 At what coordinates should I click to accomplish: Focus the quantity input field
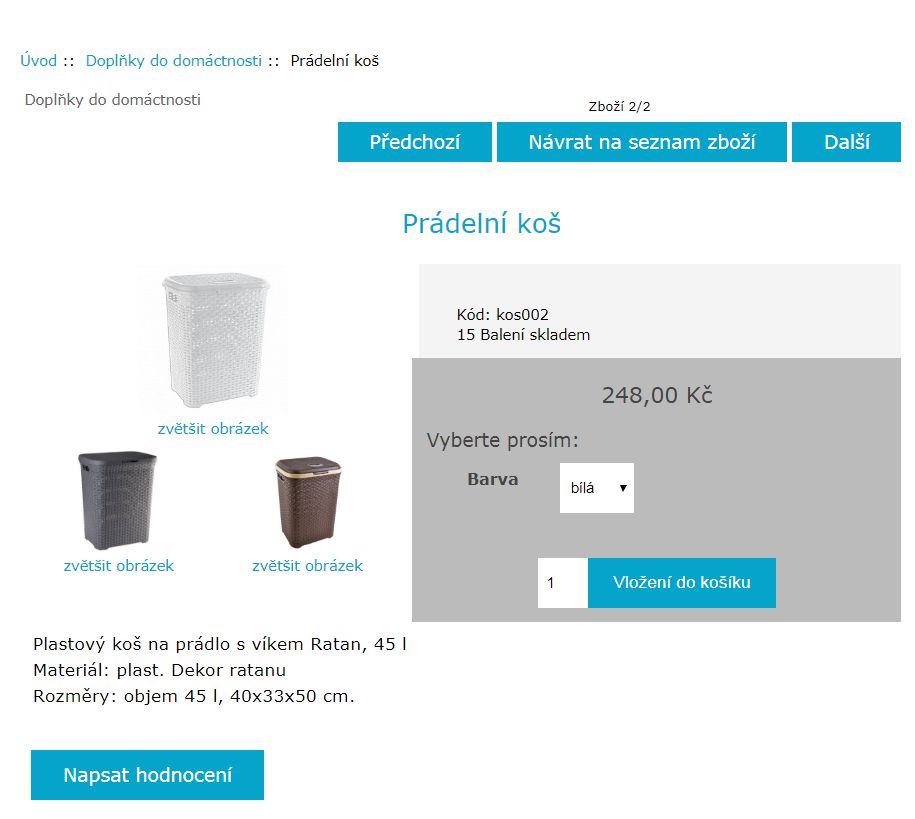tap(563, 583)
